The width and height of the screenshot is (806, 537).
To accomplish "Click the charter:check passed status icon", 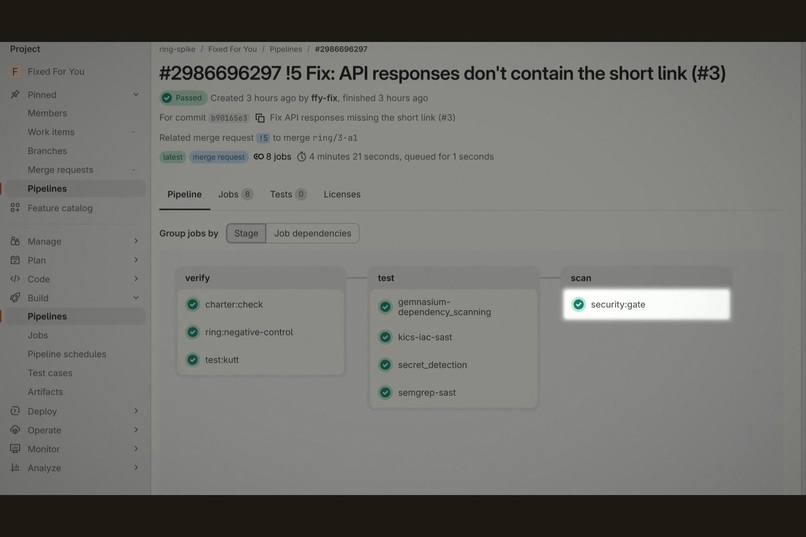I will (x=193, y=304).
